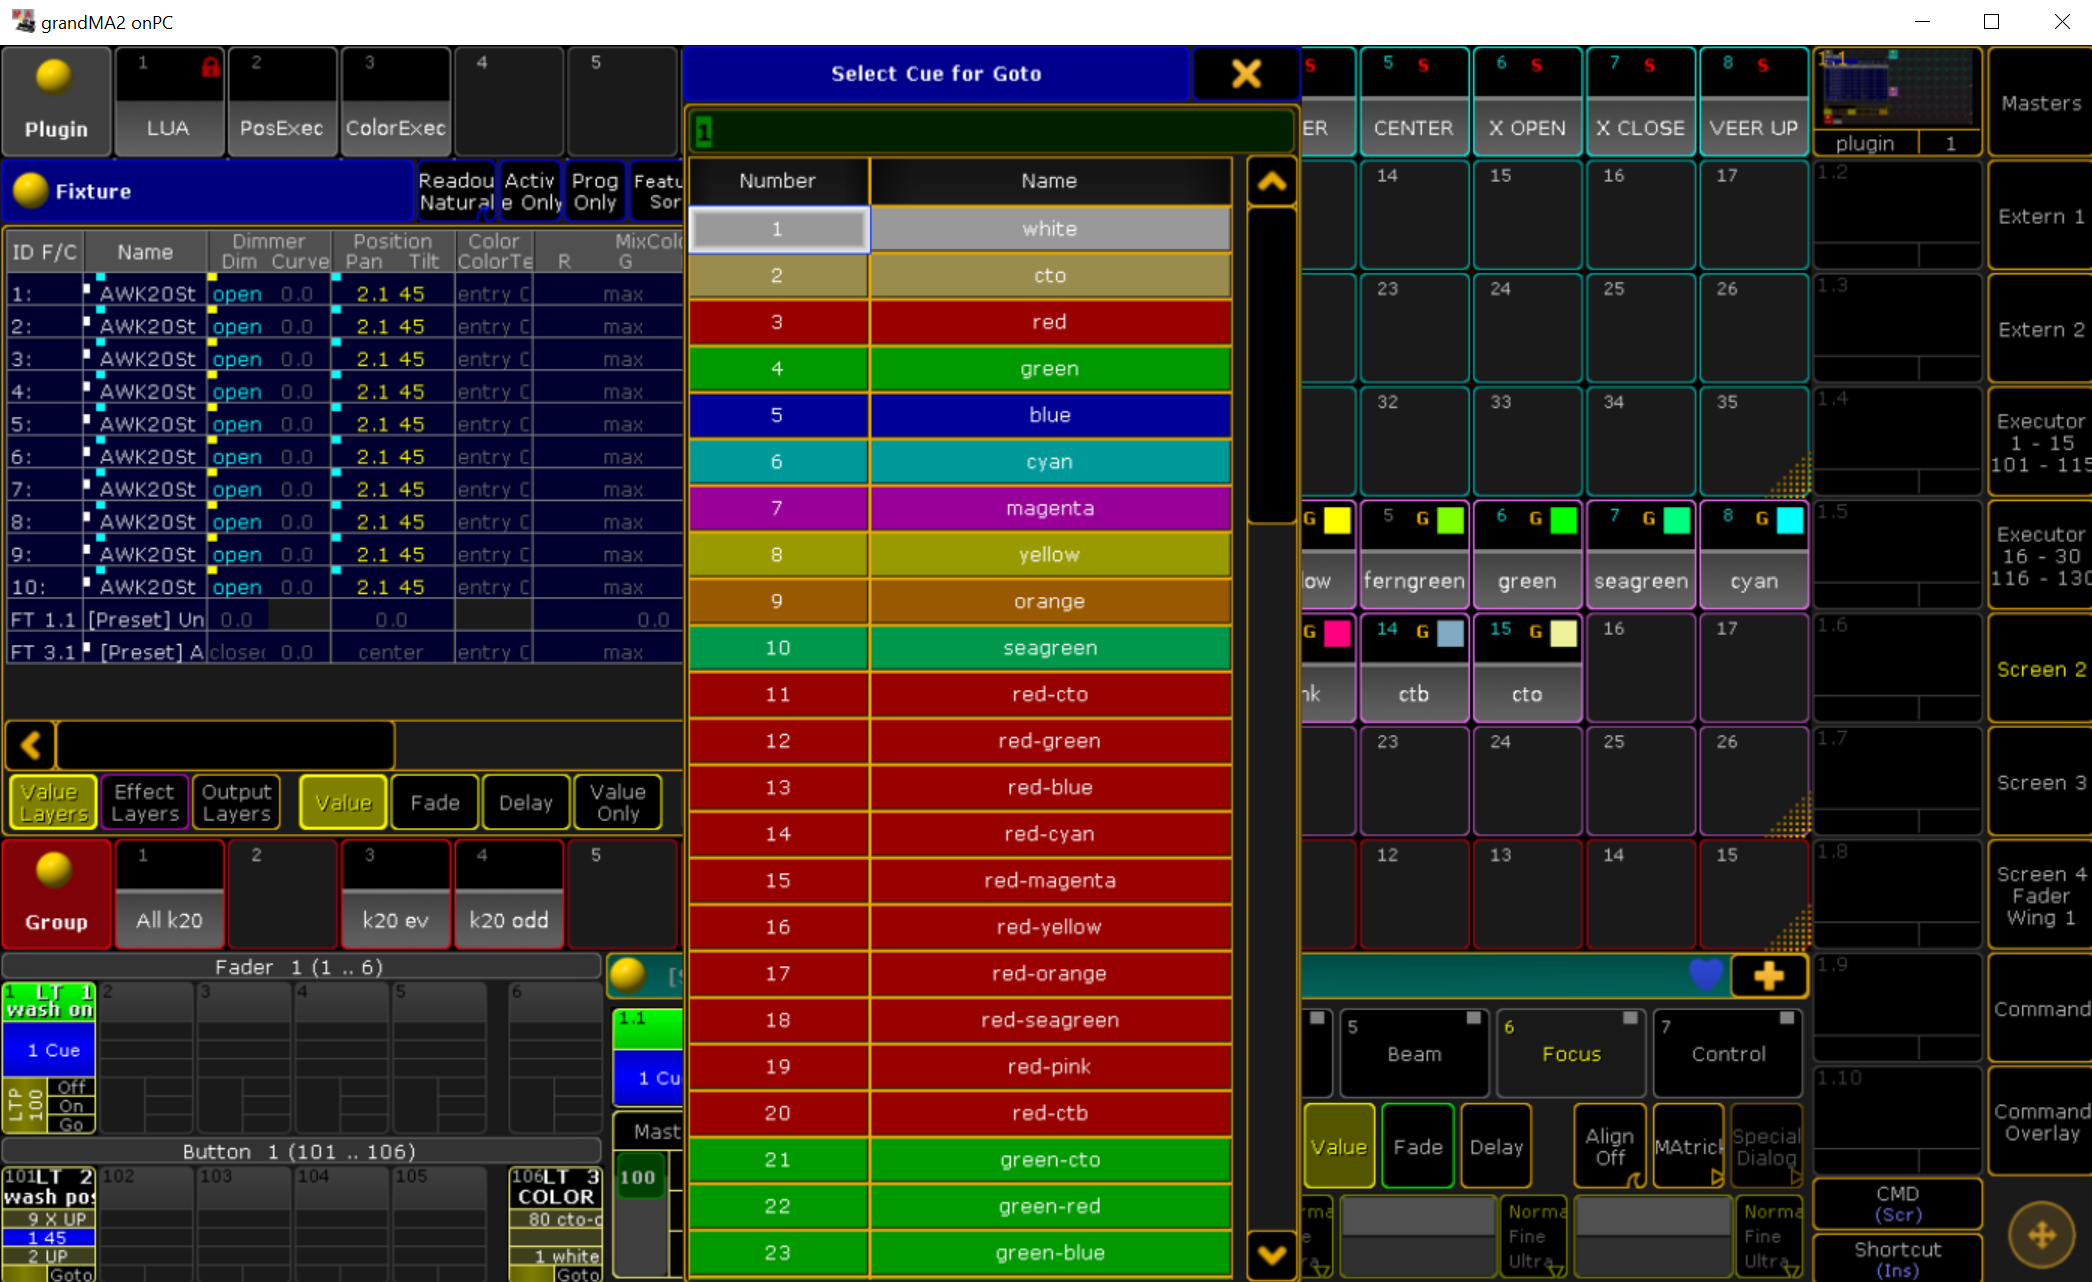Select the seagreen preset tile

click(1640, 557)
